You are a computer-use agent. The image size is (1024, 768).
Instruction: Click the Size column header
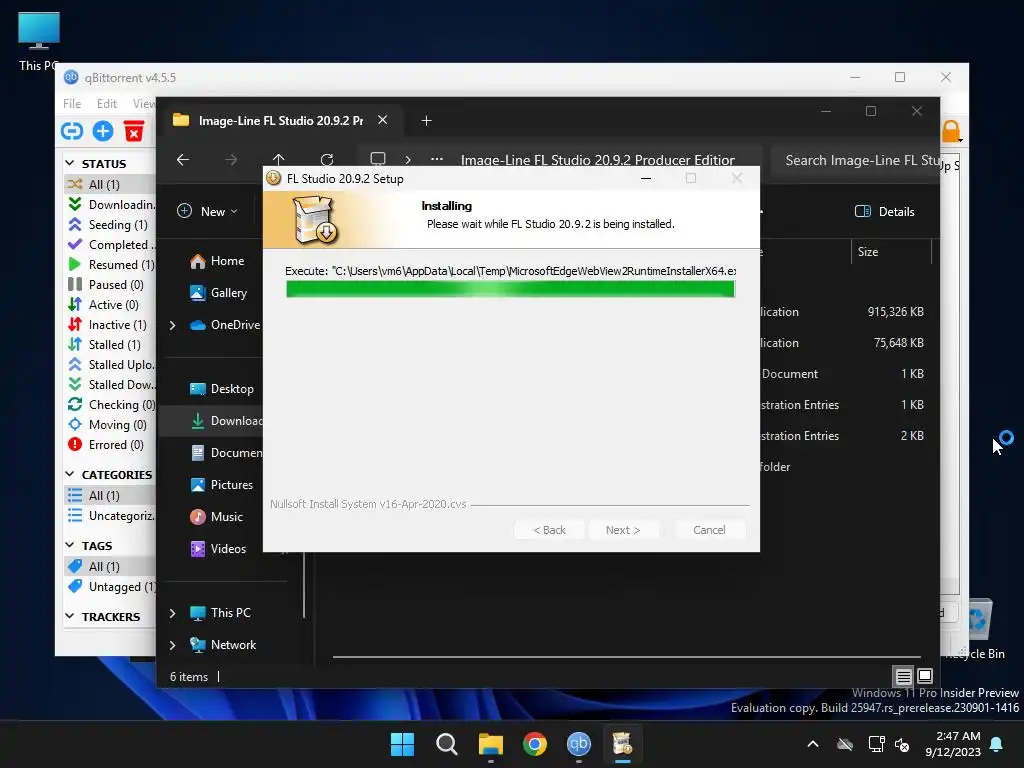[891, 252]
